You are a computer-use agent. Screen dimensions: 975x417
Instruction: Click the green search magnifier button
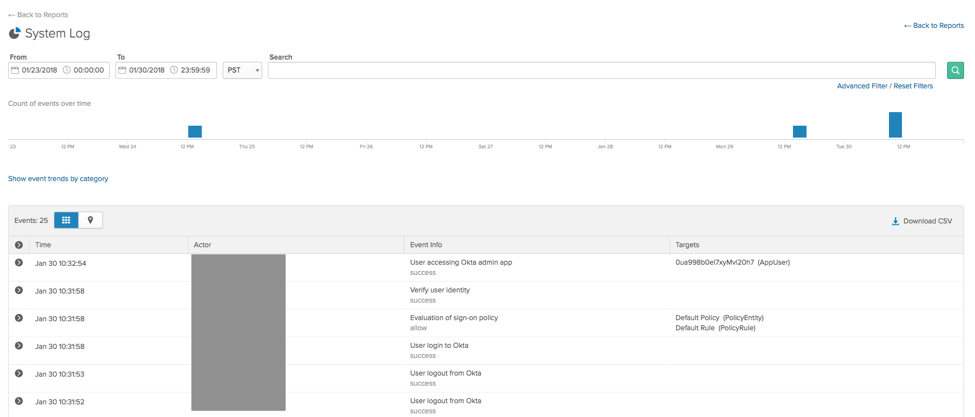(x=955, y=71)
